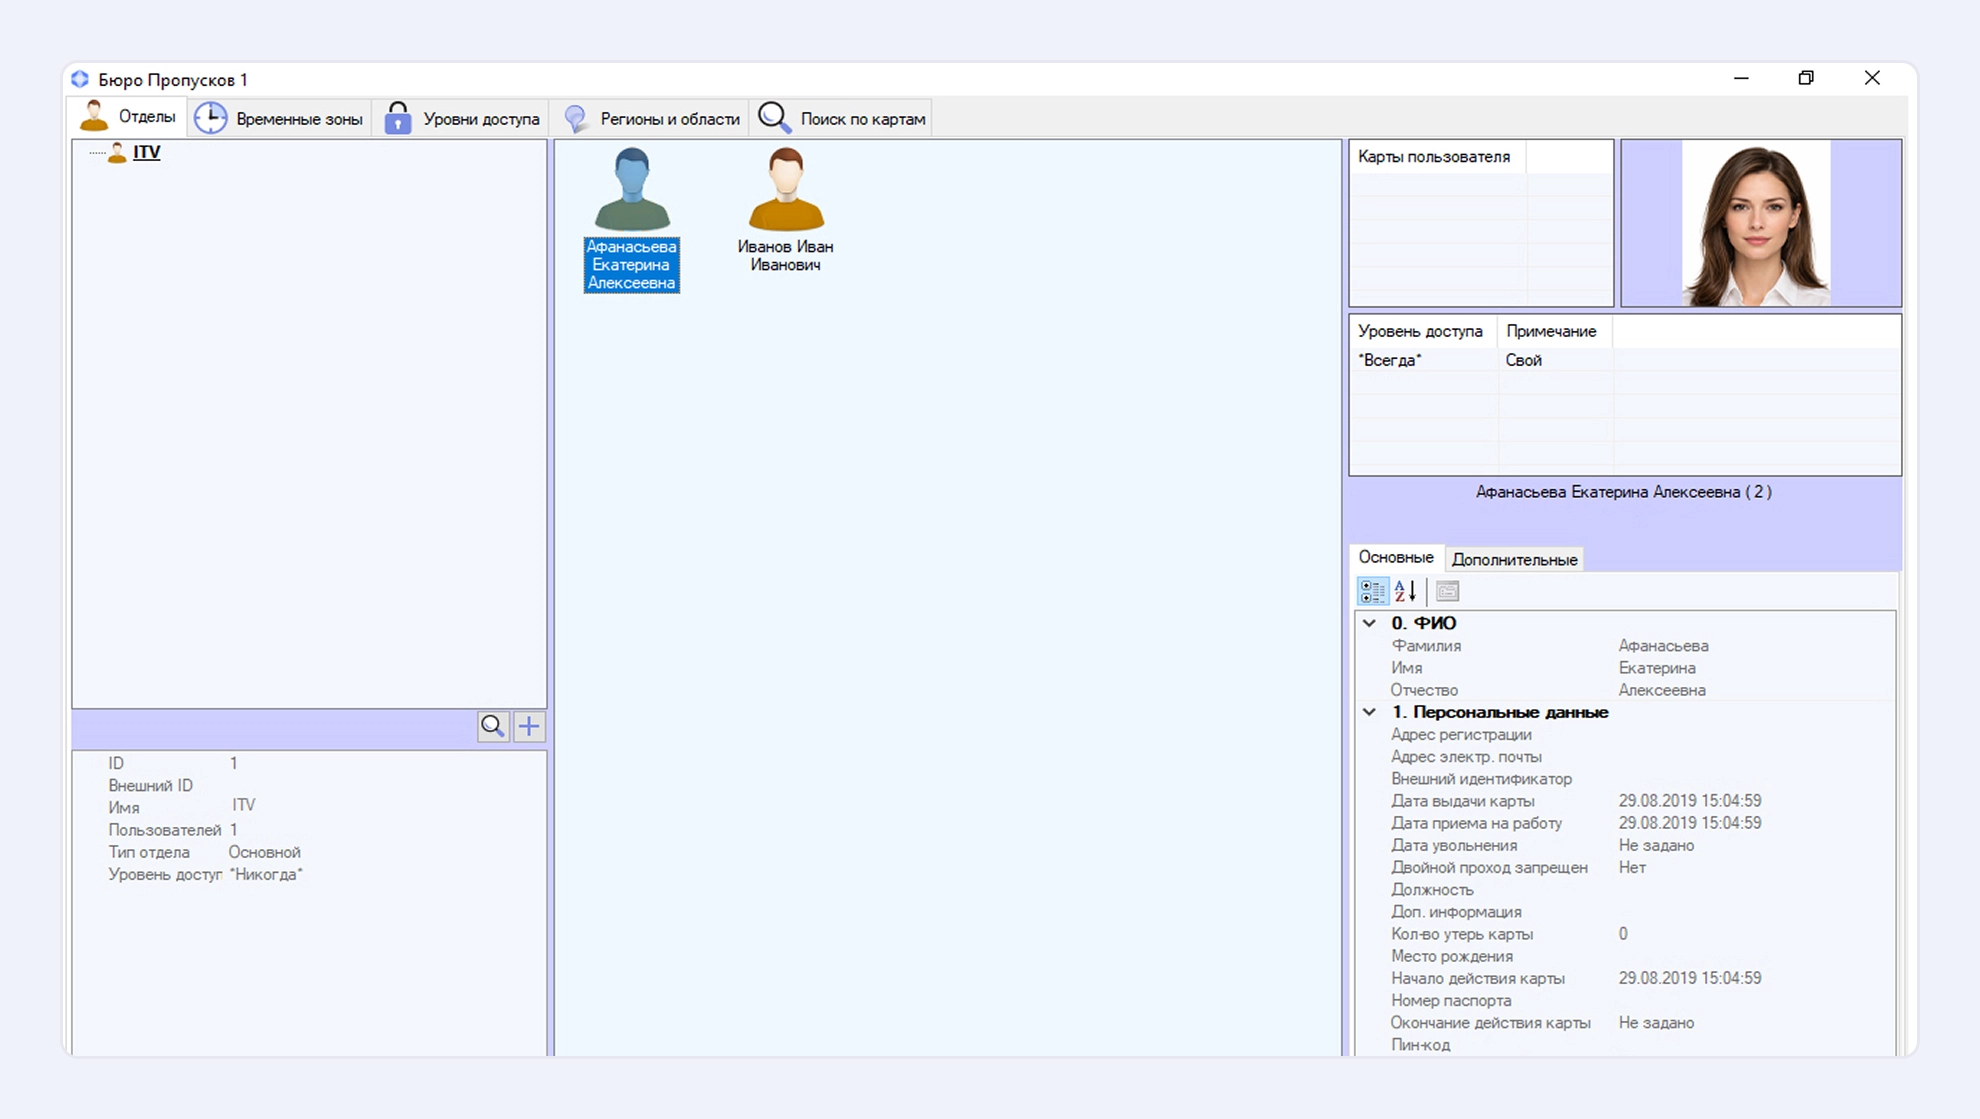The height and width of the screenshot is (1119, 1980).
Task: Click Кол-во утерь карты value 0
Action: [x=1623, y=934]
